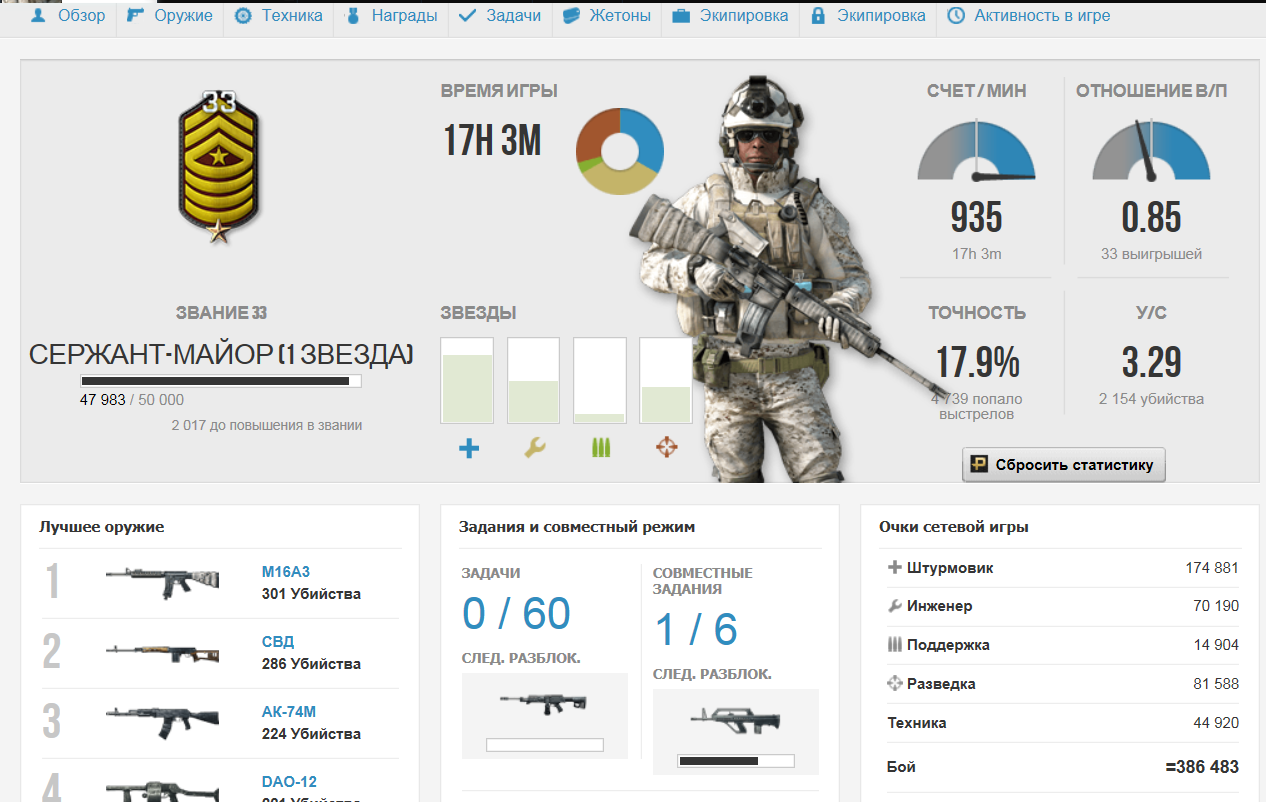Viewport: 1266px width, 802px height.
Task: Click the СВД sniper rifle image
Action: point(161,653)
